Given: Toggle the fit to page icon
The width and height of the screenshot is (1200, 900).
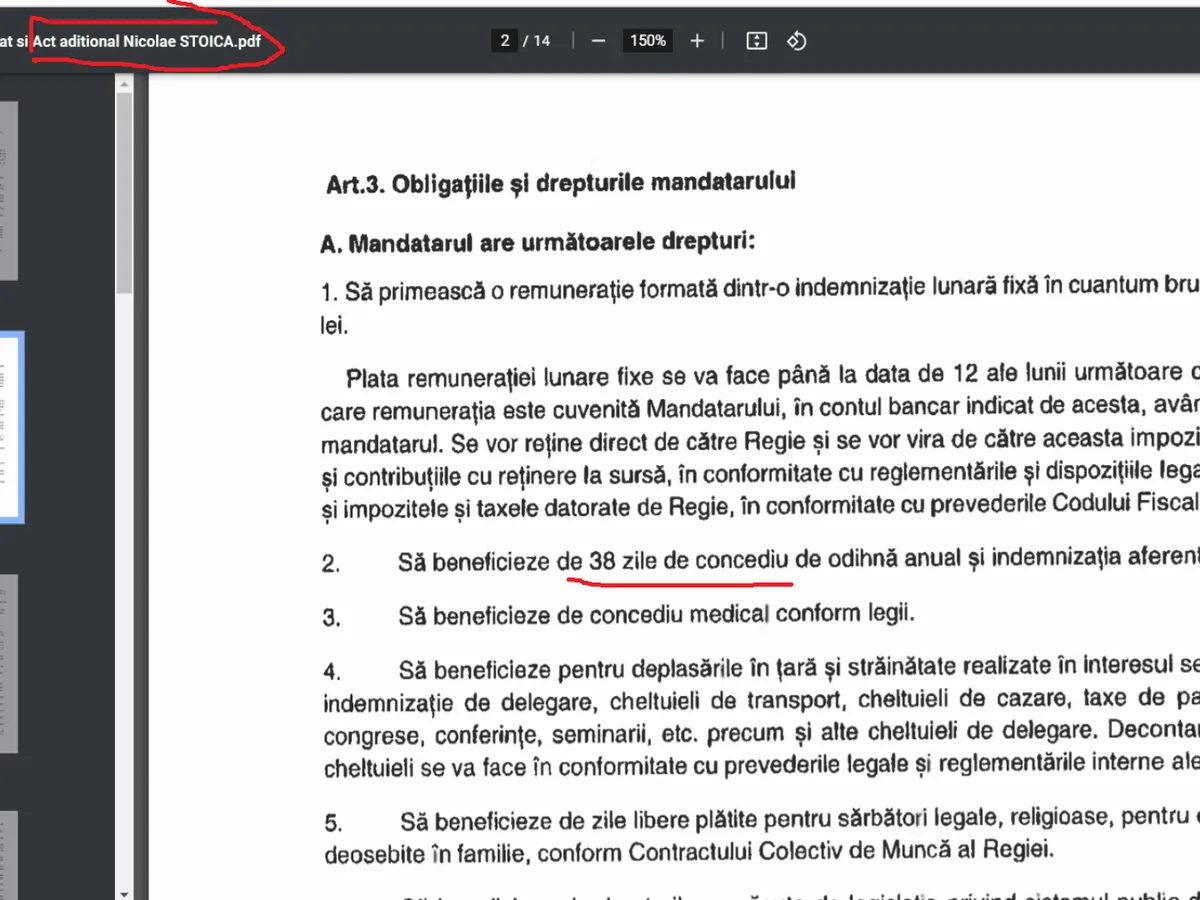Looking at the screenshot, I should coord(757,41).
